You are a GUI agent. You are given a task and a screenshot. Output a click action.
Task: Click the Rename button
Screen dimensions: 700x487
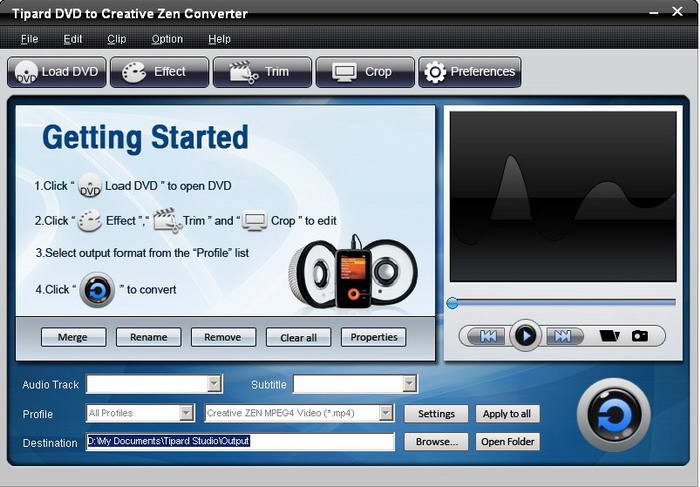coord(149,337)
